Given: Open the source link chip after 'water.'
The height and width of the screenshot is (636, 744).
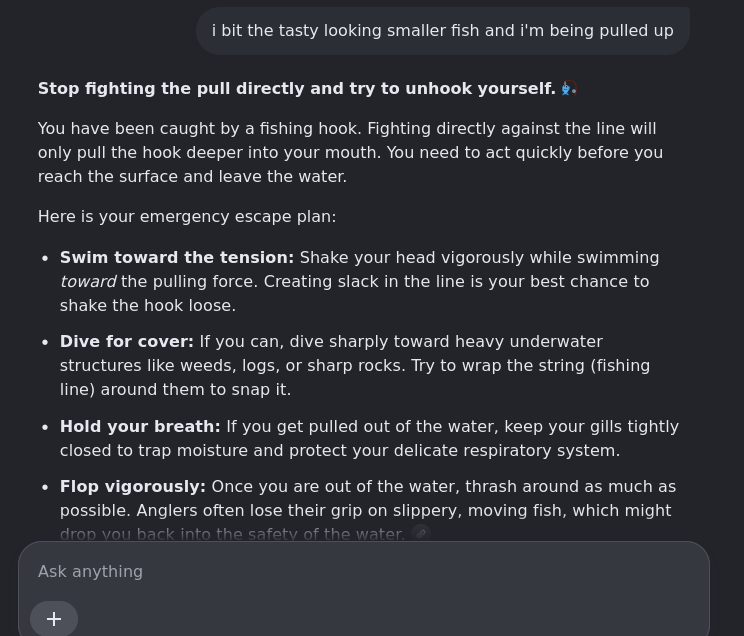Looking at the screenshot, I should tap(421, 533).
